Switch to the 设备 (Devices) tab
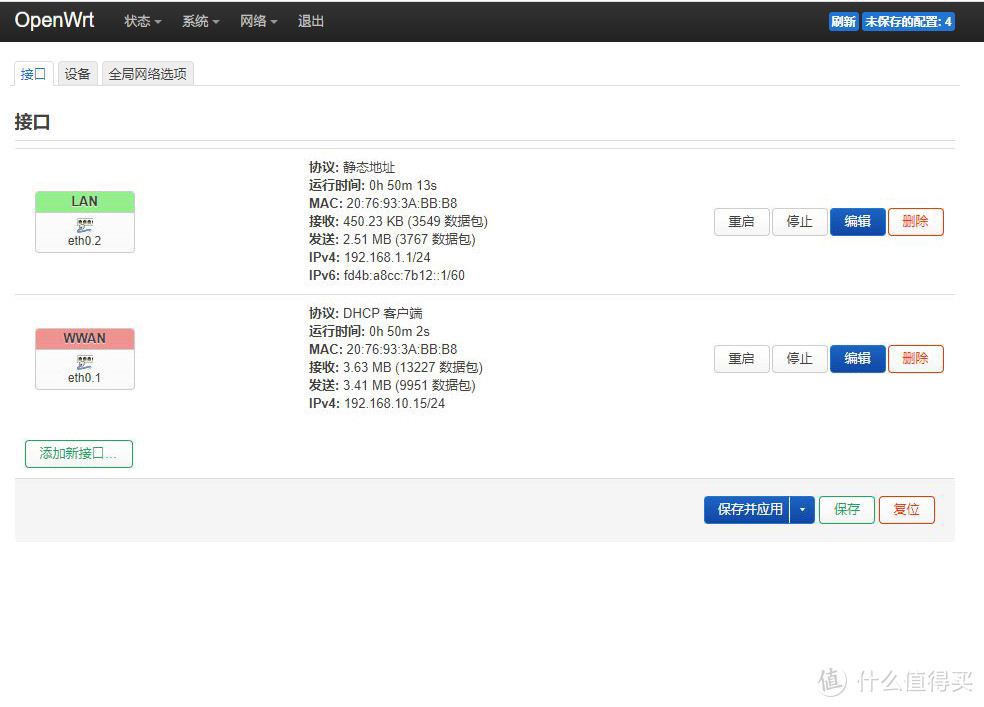Image resolution: width=984 pixels, height=707 pixels. click(x=77, y=73)
